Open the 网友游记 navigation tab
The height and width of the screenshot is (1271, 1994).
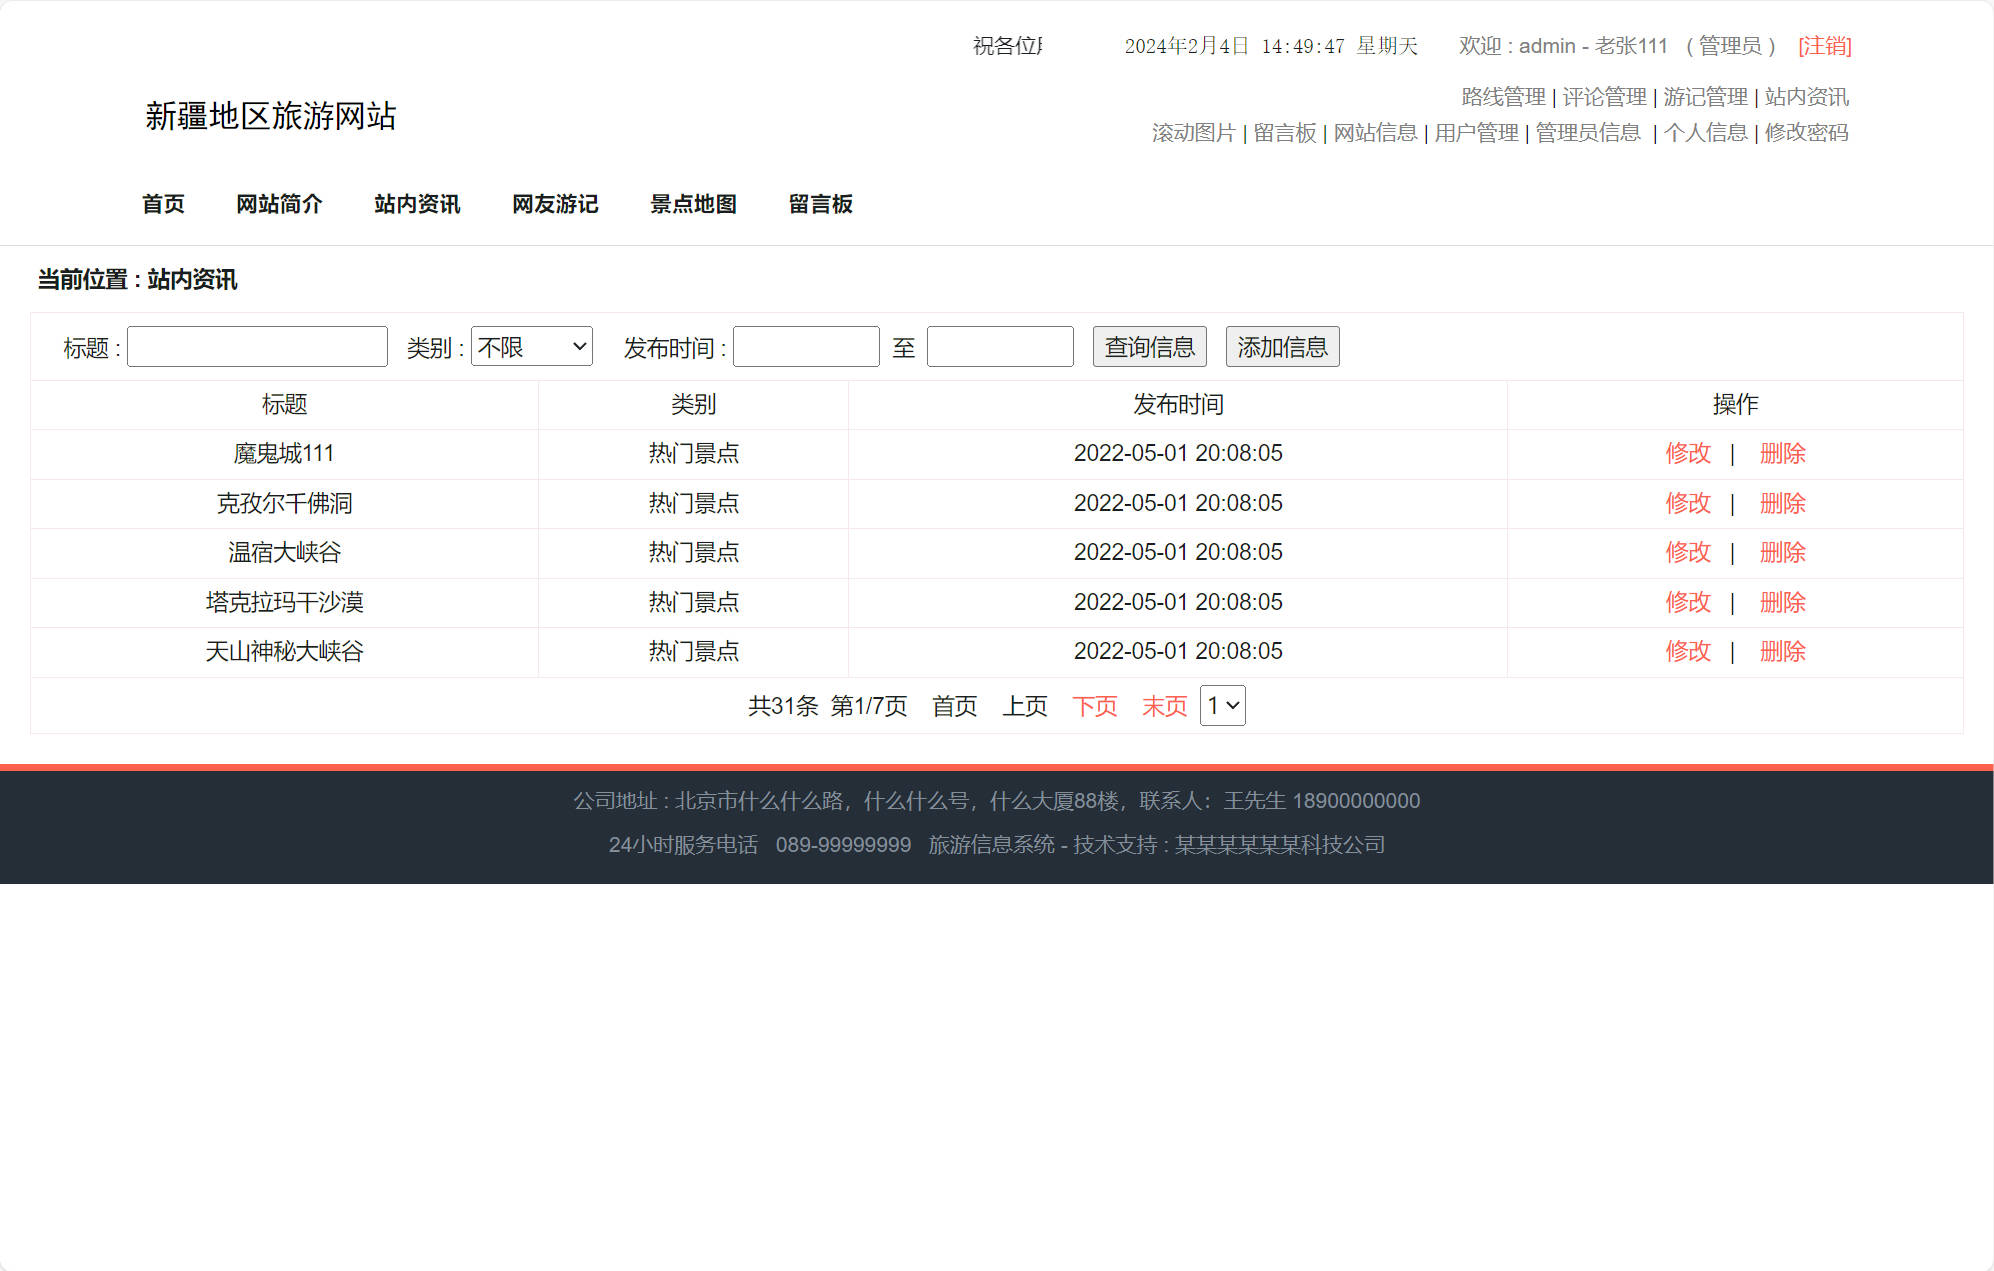pos(555,204)
